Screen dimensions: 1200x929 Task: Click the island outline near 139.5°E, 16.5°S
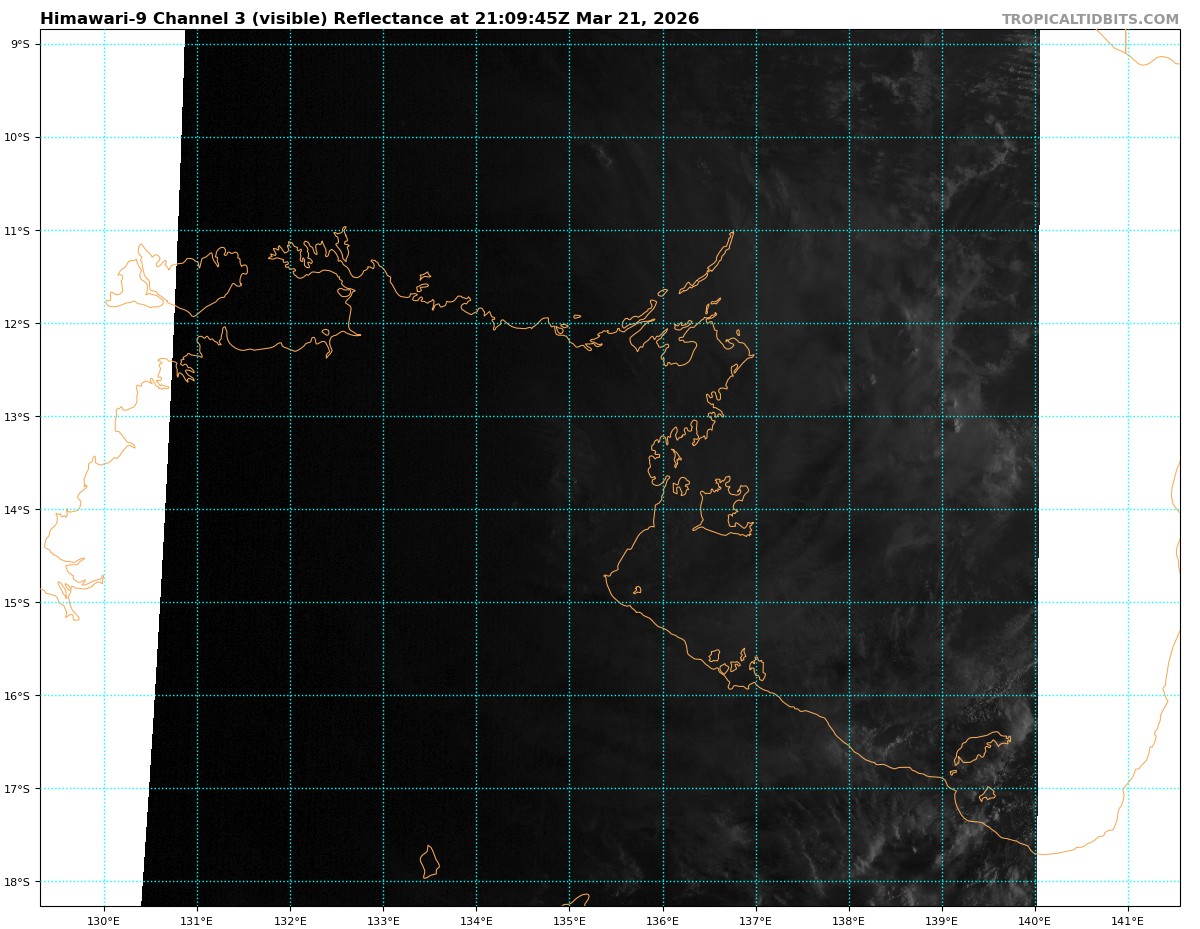click(980, 748)
